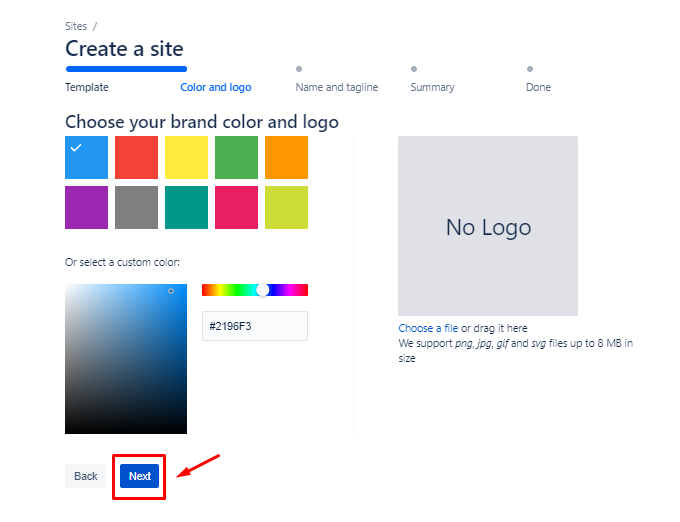680x522 pixels.
Task: Select the gray brand color swatch
Action: point(136,207)
